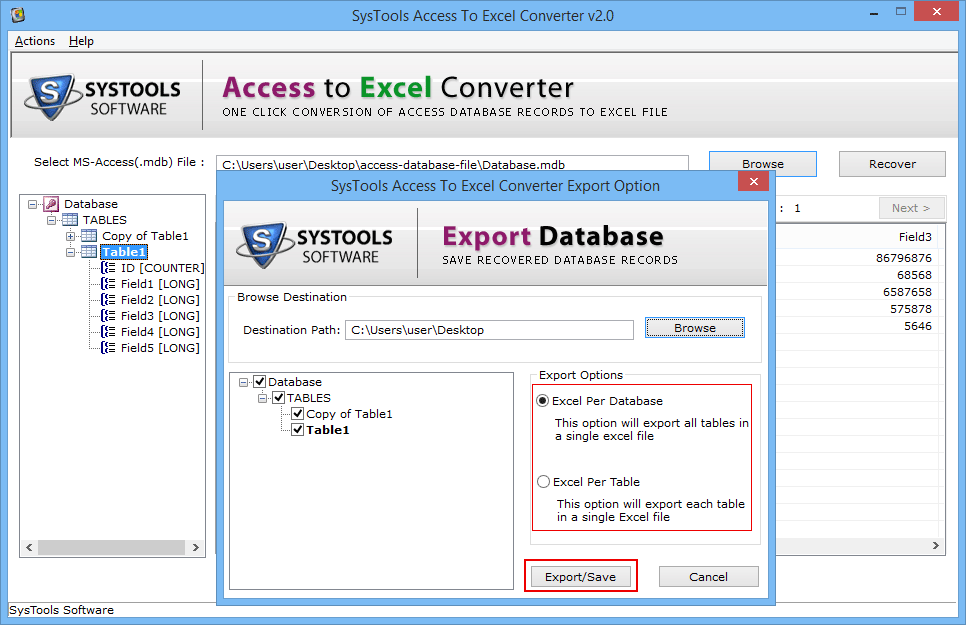Collapse the Database node in main tree
Screen dimensions: 966x625
32,204
